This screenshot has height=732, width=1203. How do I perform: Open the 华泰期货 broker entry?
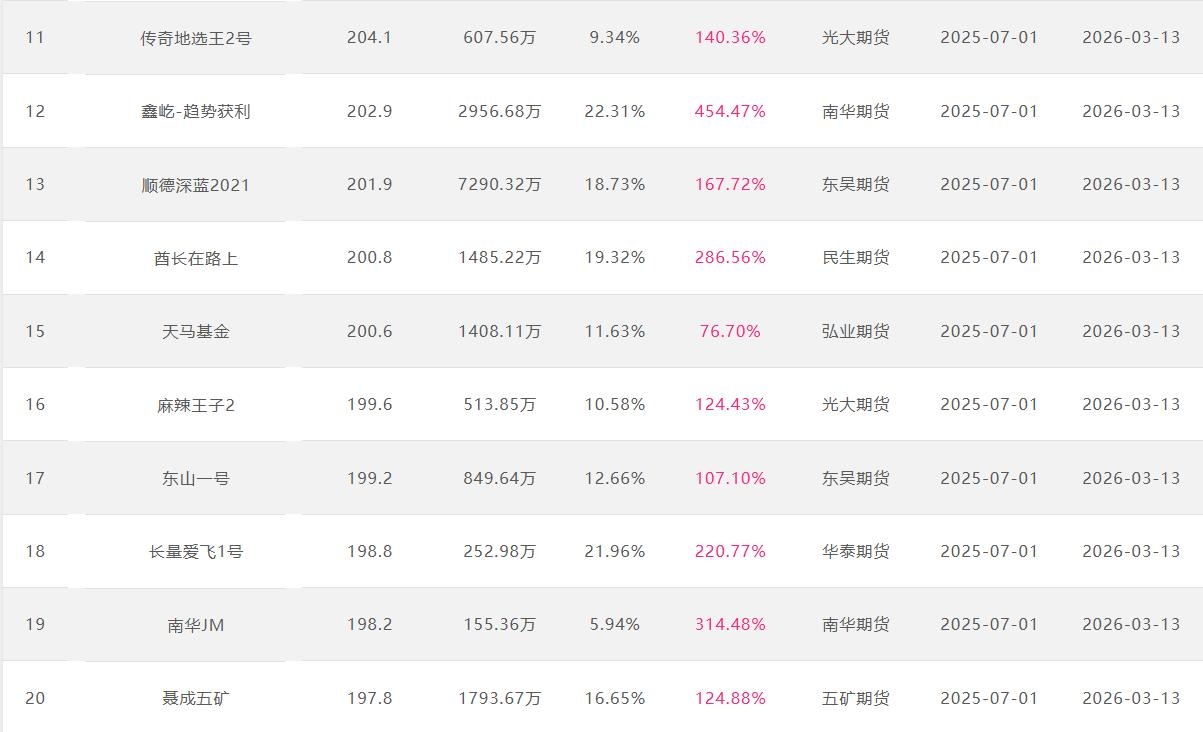pos(855,551)
